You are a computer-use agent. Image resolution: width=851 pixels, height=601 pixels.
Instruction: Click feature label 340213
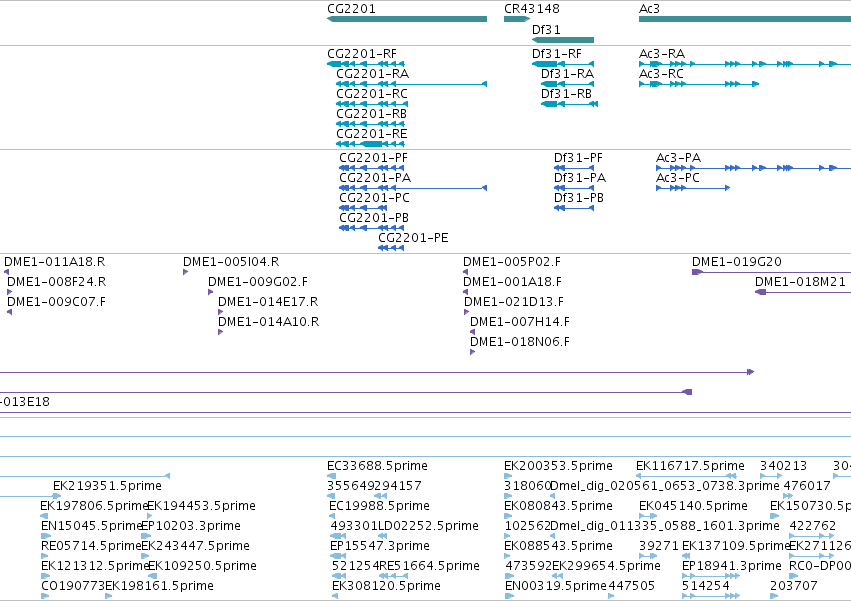783,466
